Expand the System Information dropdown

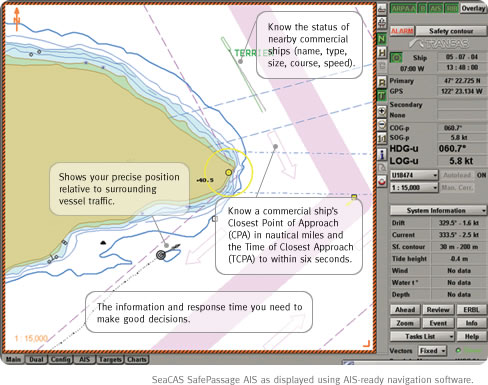point(438,210)
